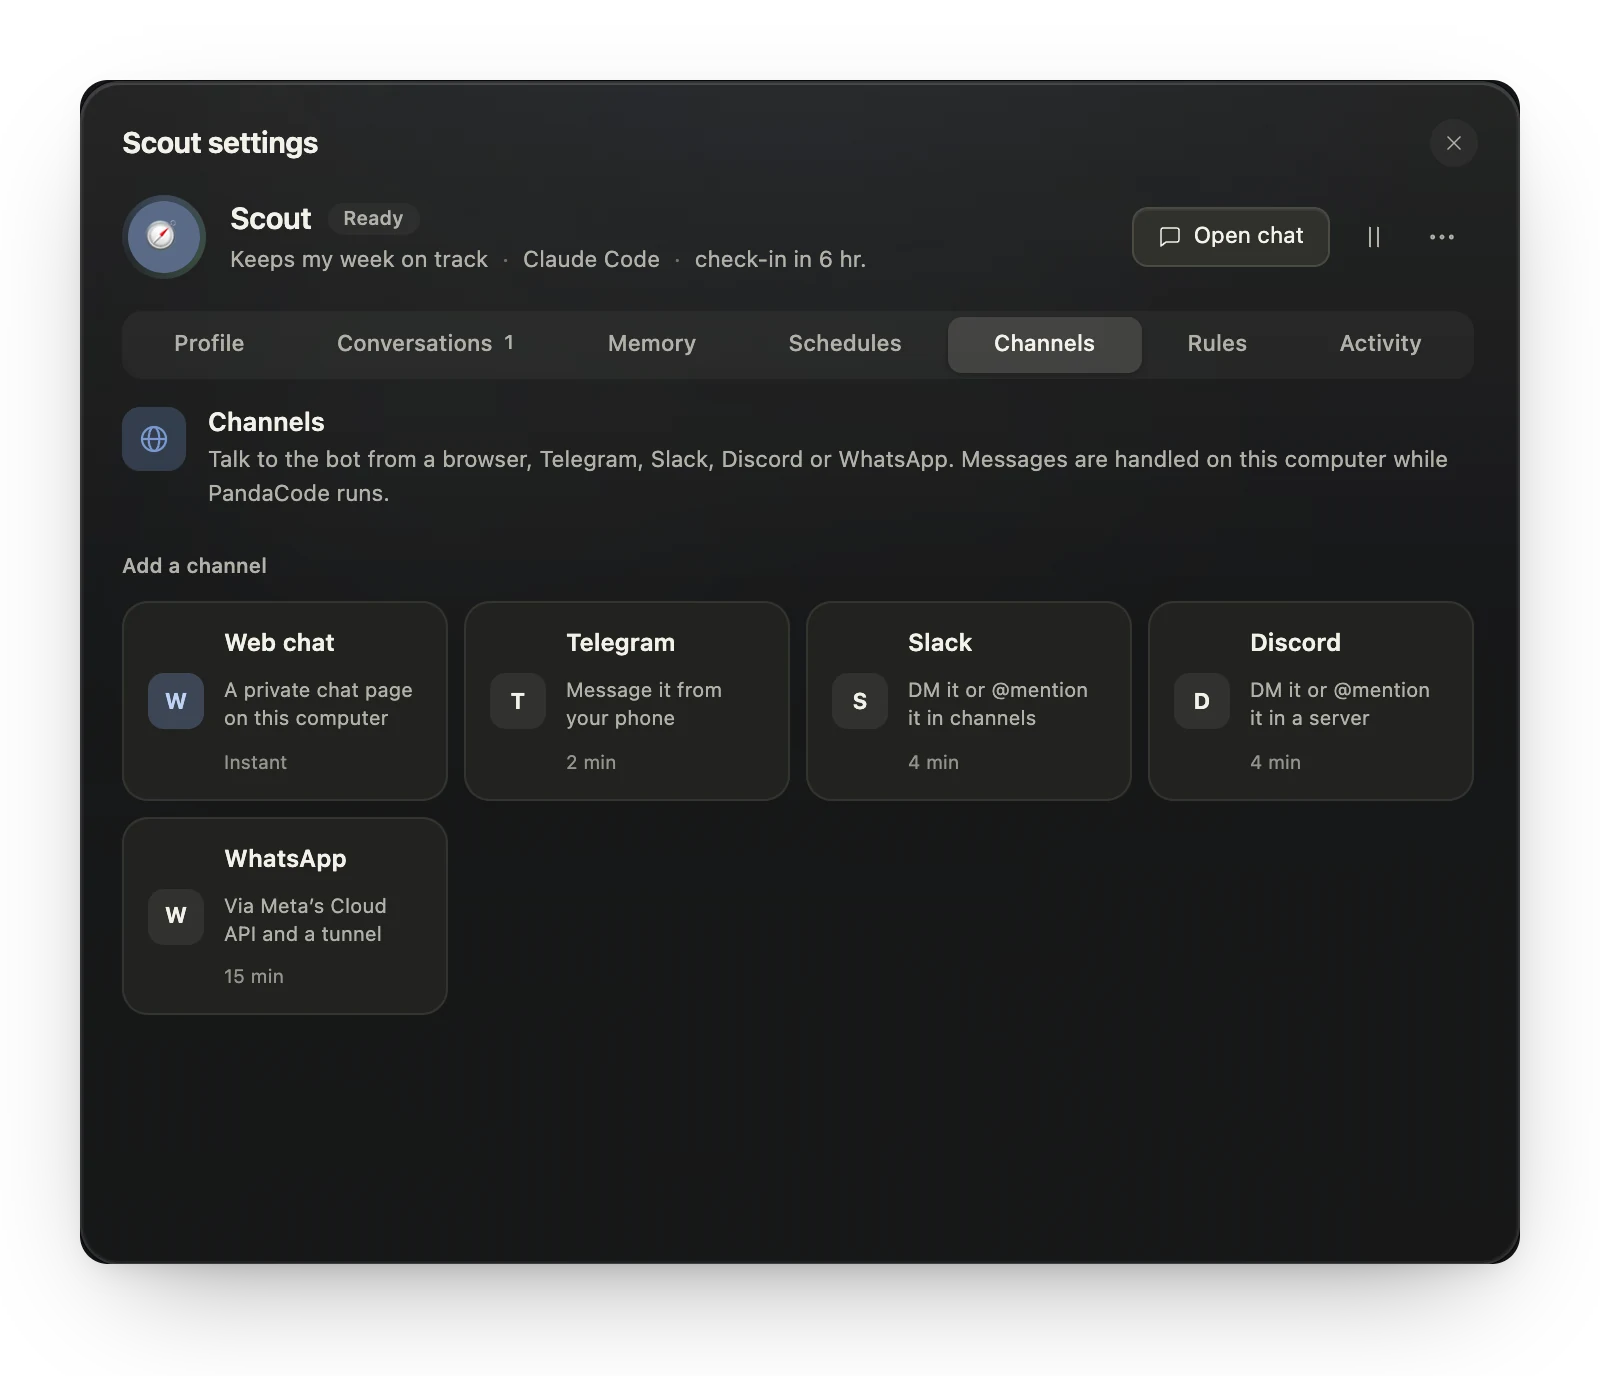Screen dimensions: 1600x1376
Task: Click the Web chat card title
Action: [279, 643]
